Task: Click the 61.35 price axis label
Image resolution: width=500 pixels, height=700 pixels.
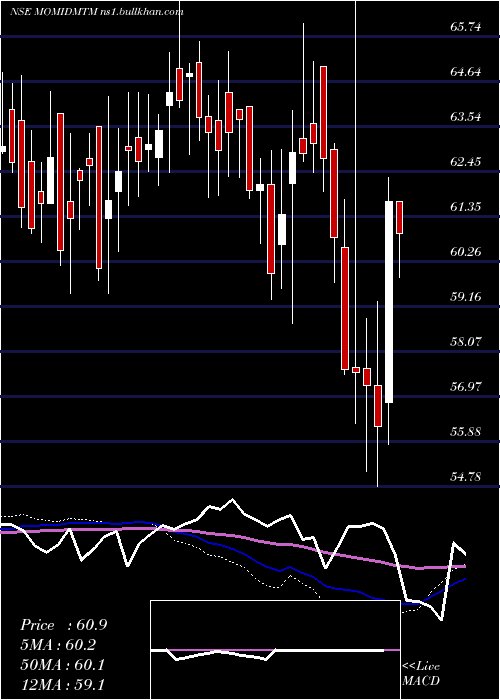Action: (466, 207)
